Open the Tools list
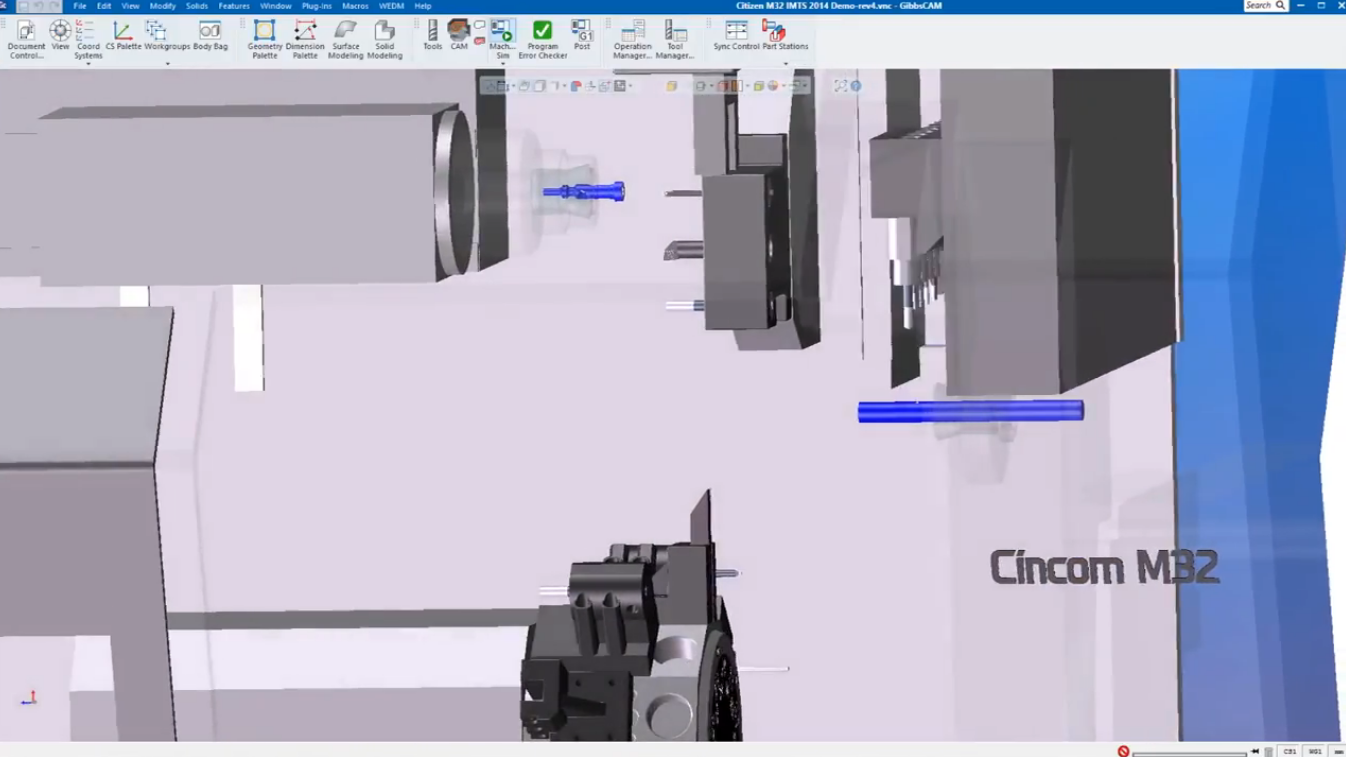This screenshot has height=757, width=1346. [x=432, y=35]
